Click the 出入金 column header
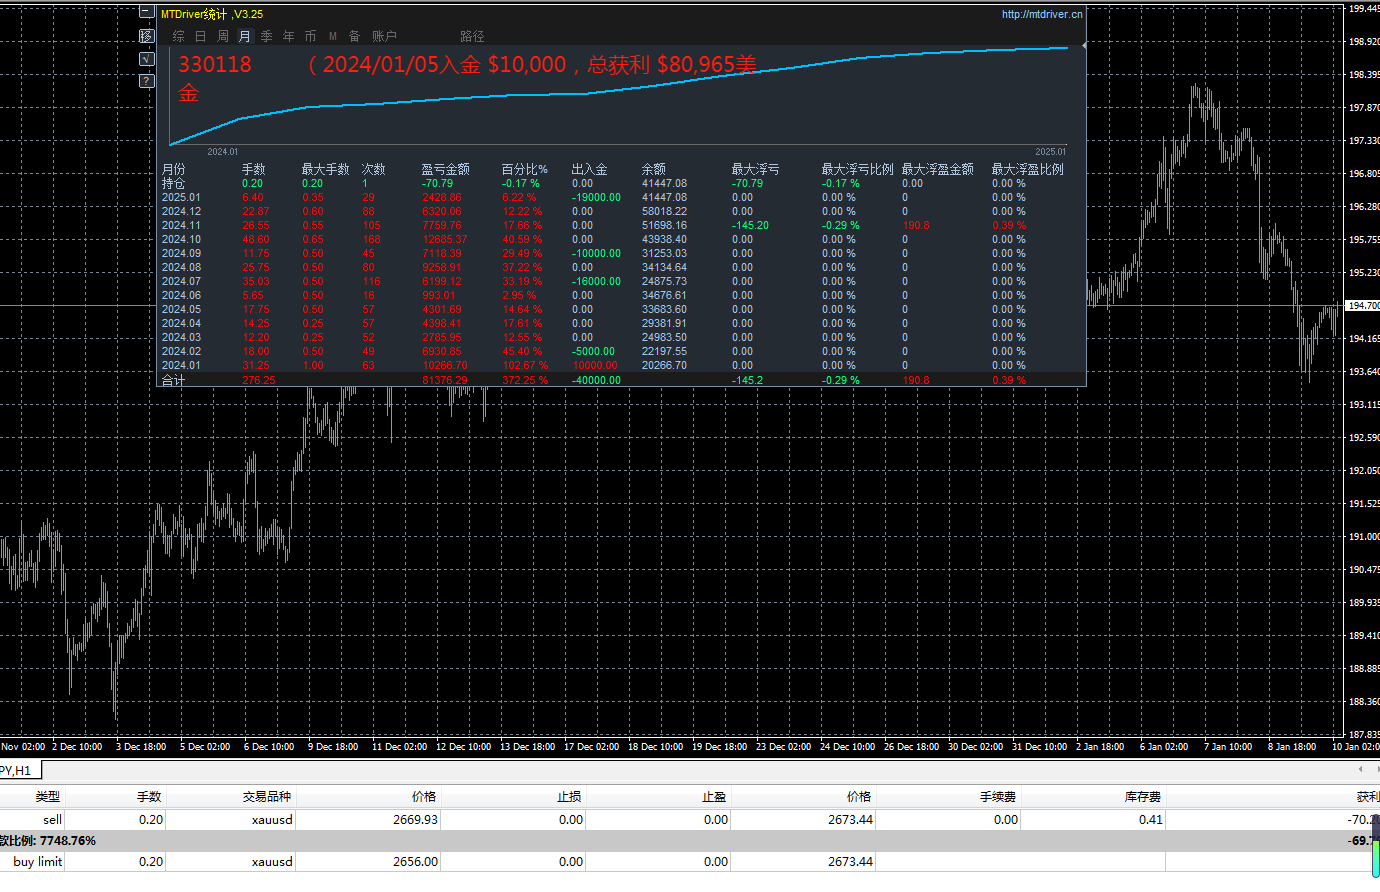 point(590,169)
